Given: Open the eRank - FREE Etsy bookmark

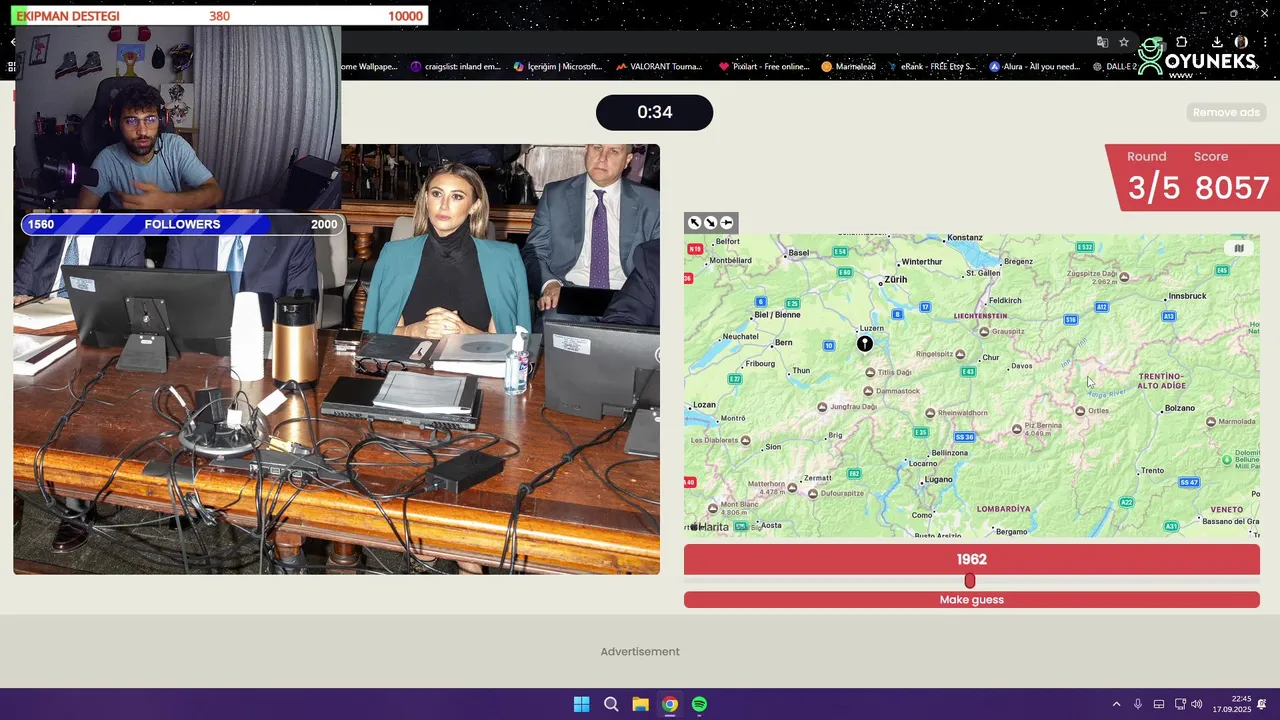Looking at the screenshot, I should pos(931,67).
